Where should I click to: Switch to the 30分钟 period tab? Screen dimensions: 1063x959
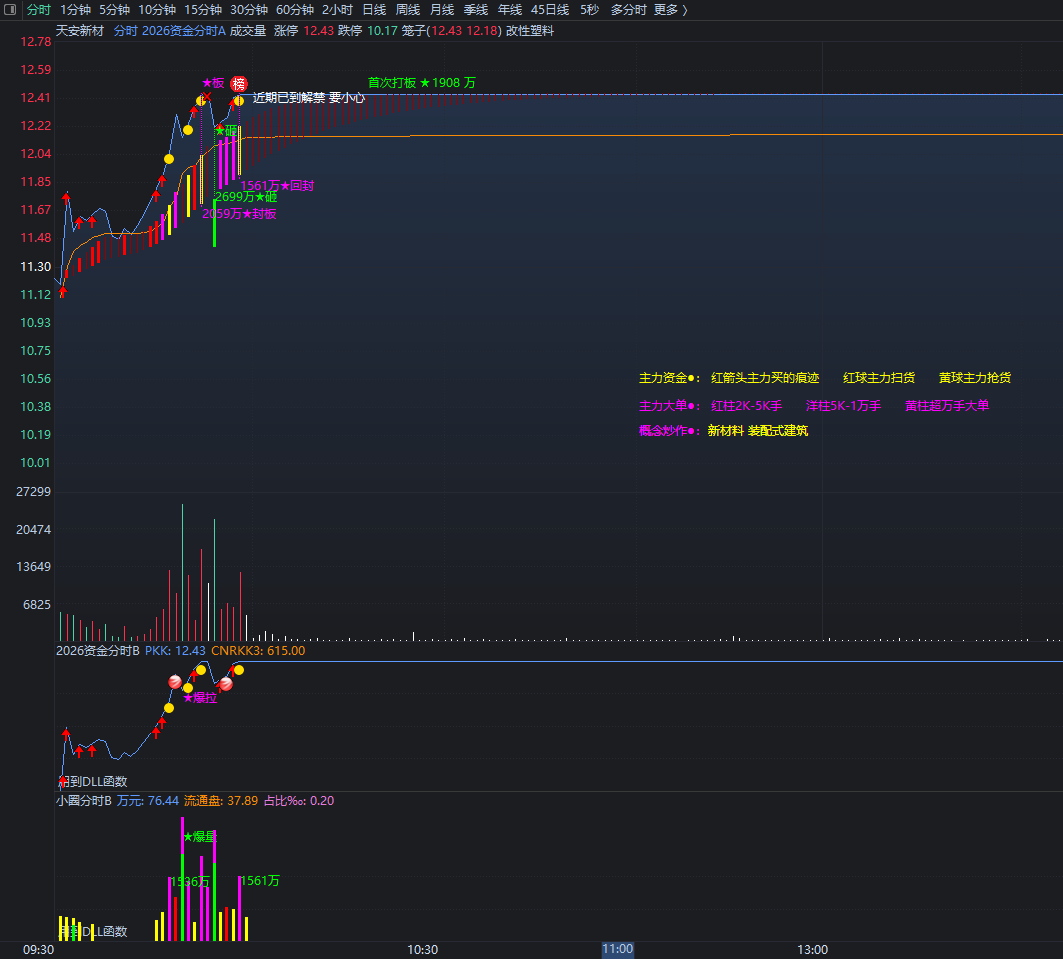click(x=249, y=9)
